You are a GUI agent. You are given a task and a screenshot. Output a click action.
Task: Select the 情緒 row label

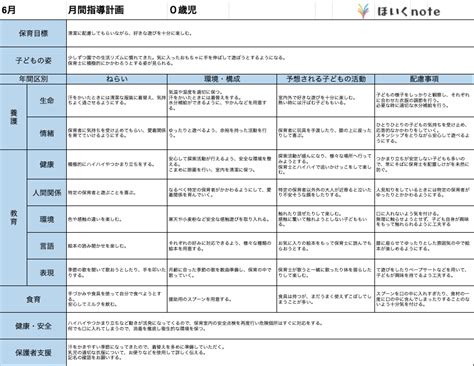[47, 133]
